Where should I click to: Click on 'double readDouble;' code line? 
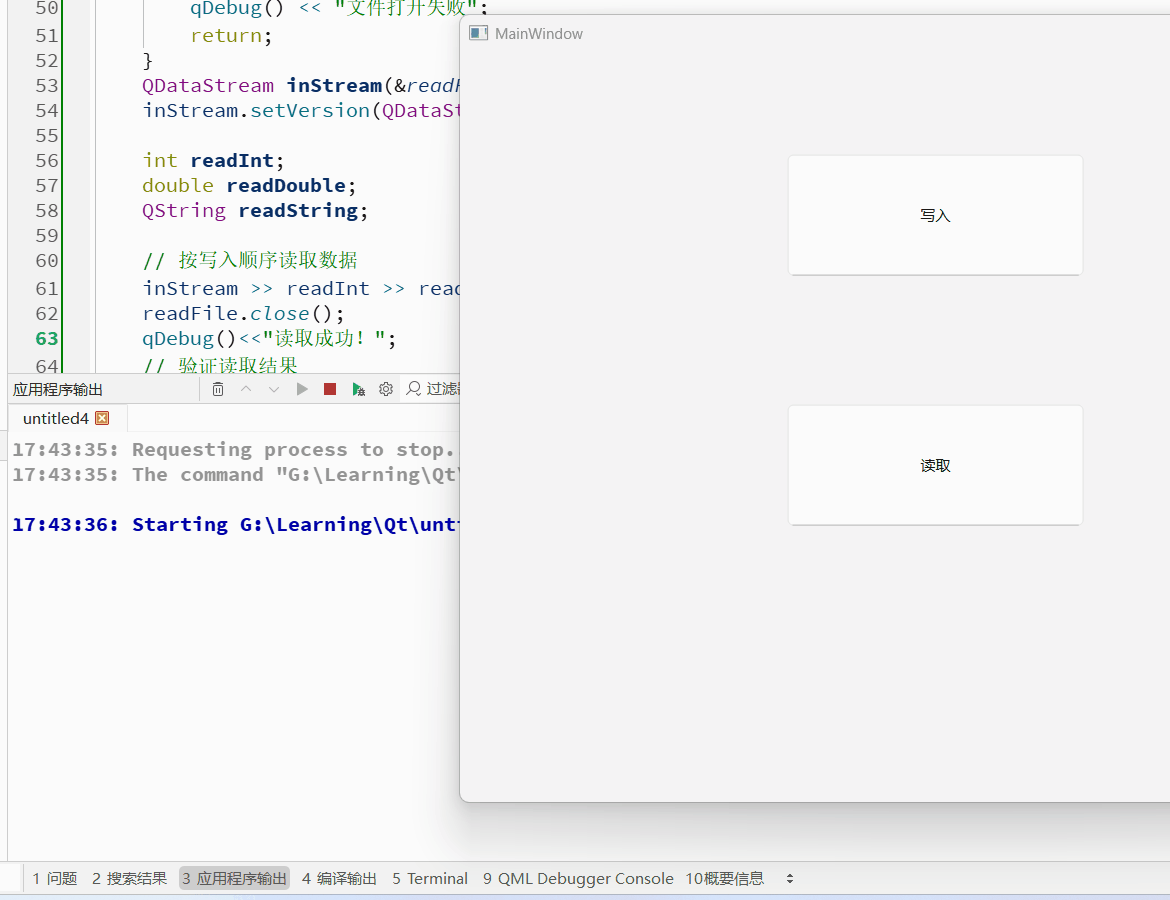pos(249,185)
